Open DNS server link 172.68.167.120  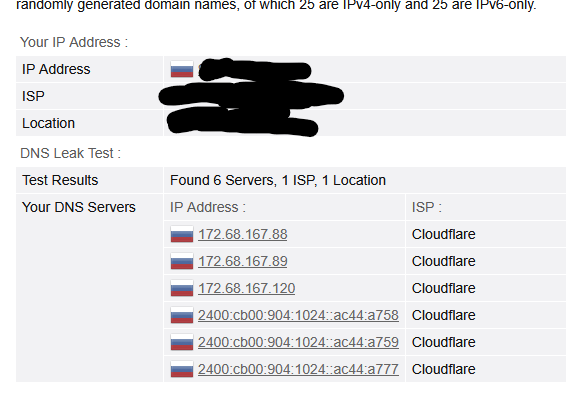[x=247, y=288]
